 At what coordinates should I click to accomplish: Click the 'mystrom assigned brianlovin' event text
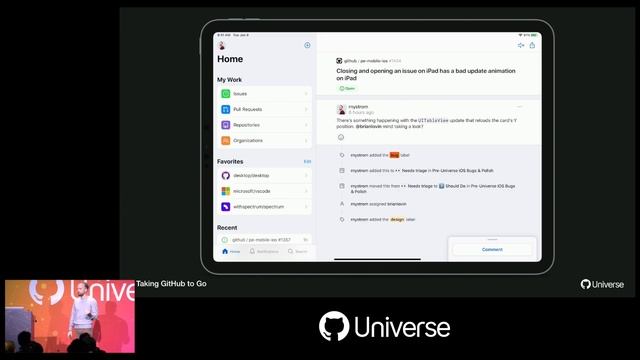tap(378, 204)
